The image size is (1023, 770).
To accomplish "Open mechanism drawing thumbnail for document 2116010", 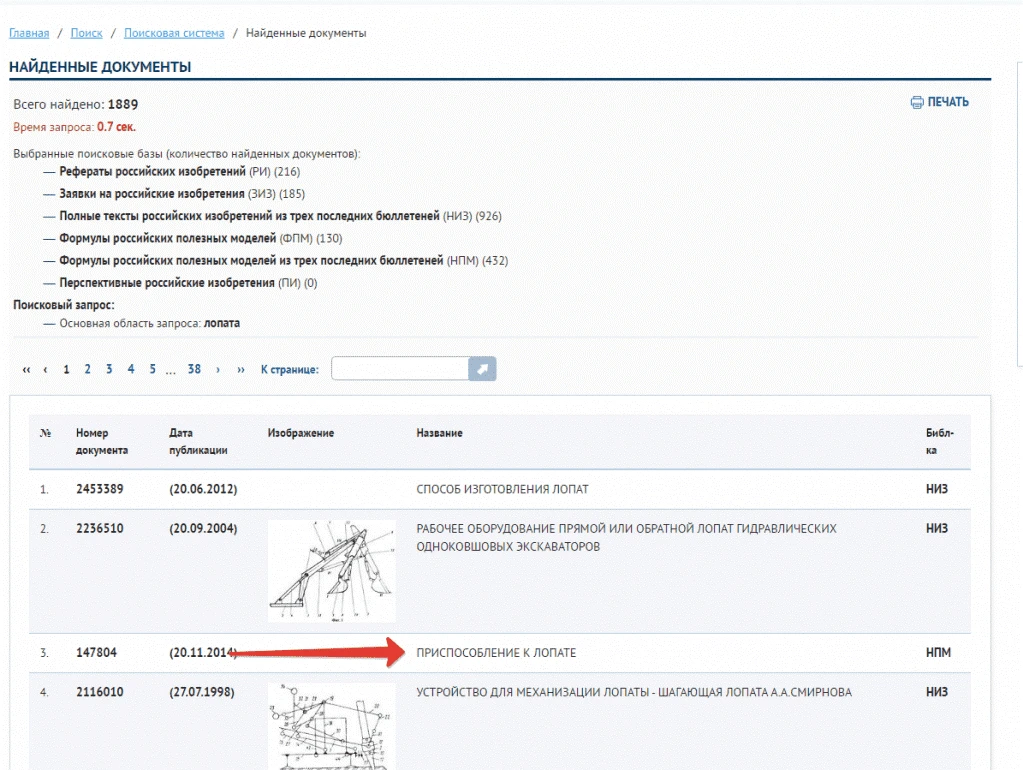I will point(331,726).
